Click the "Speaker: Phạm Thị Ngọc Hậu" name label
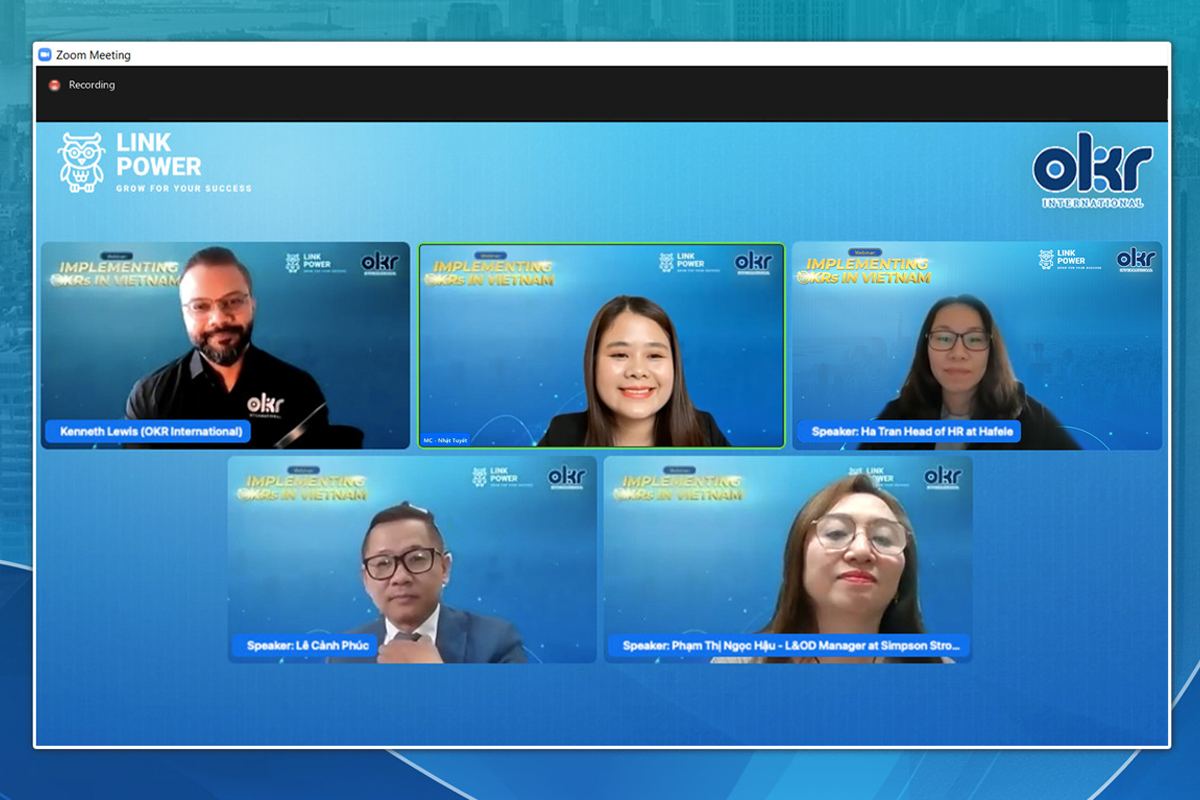1200x800 pixels. point(789,646)
